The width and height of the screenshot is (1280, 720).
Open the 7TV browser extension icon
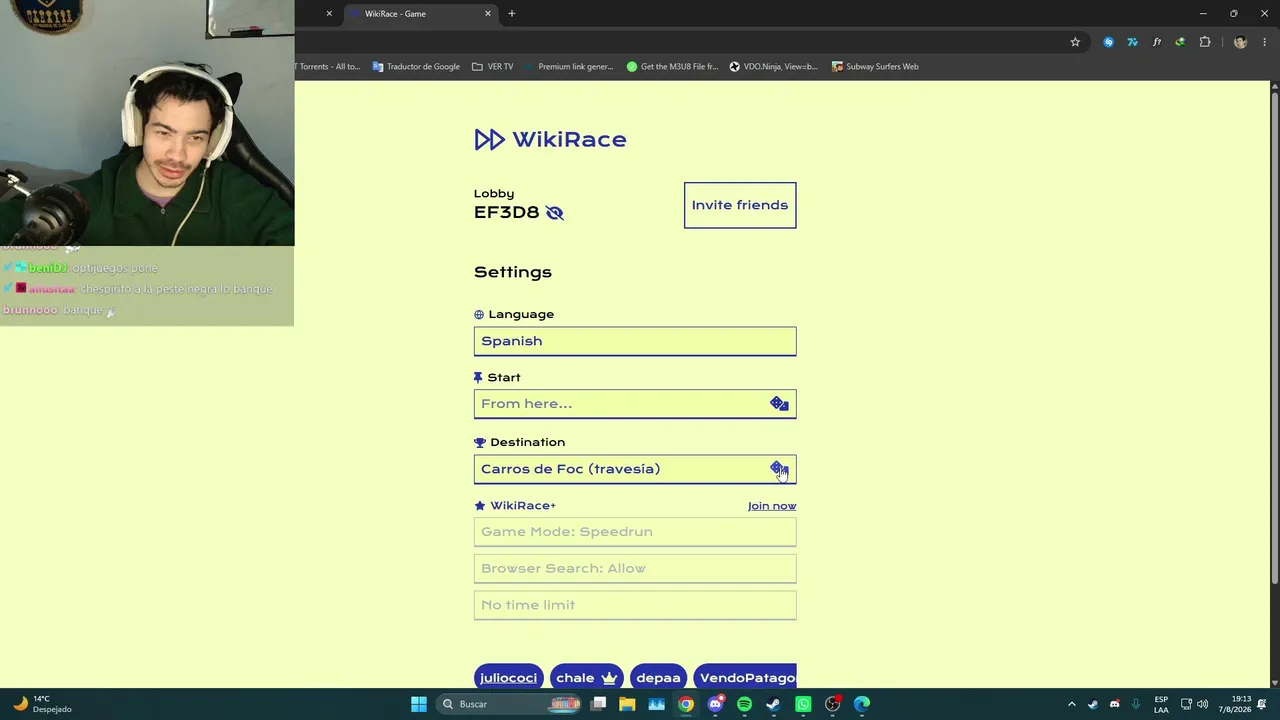tap(1132, 42)
